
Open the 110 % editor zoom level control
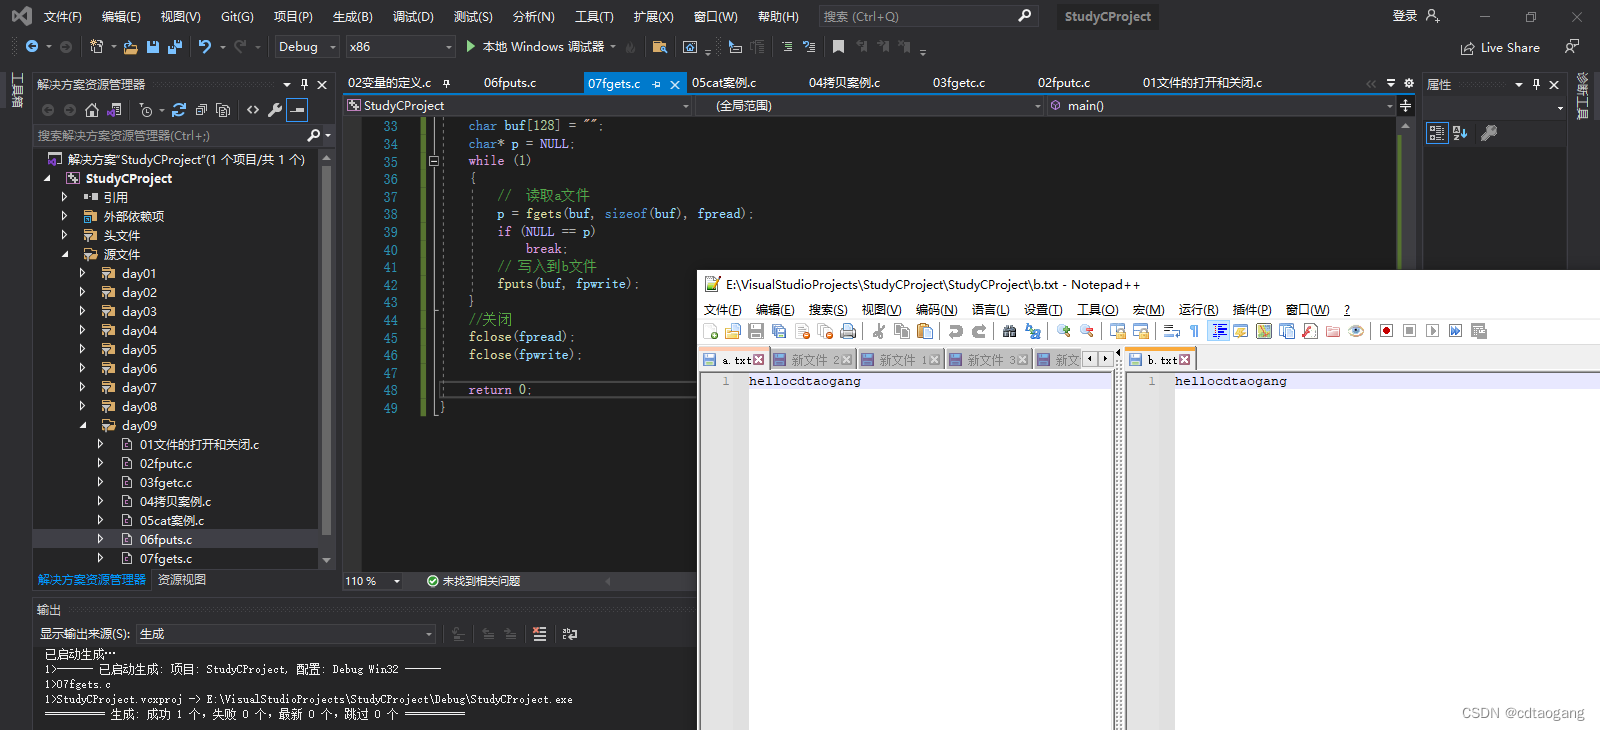(x=373, y=581)
